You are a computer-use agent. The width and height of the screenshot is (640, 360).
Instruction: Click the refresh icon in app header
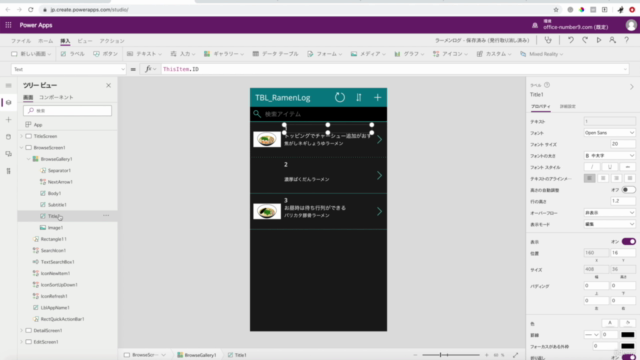340,98
